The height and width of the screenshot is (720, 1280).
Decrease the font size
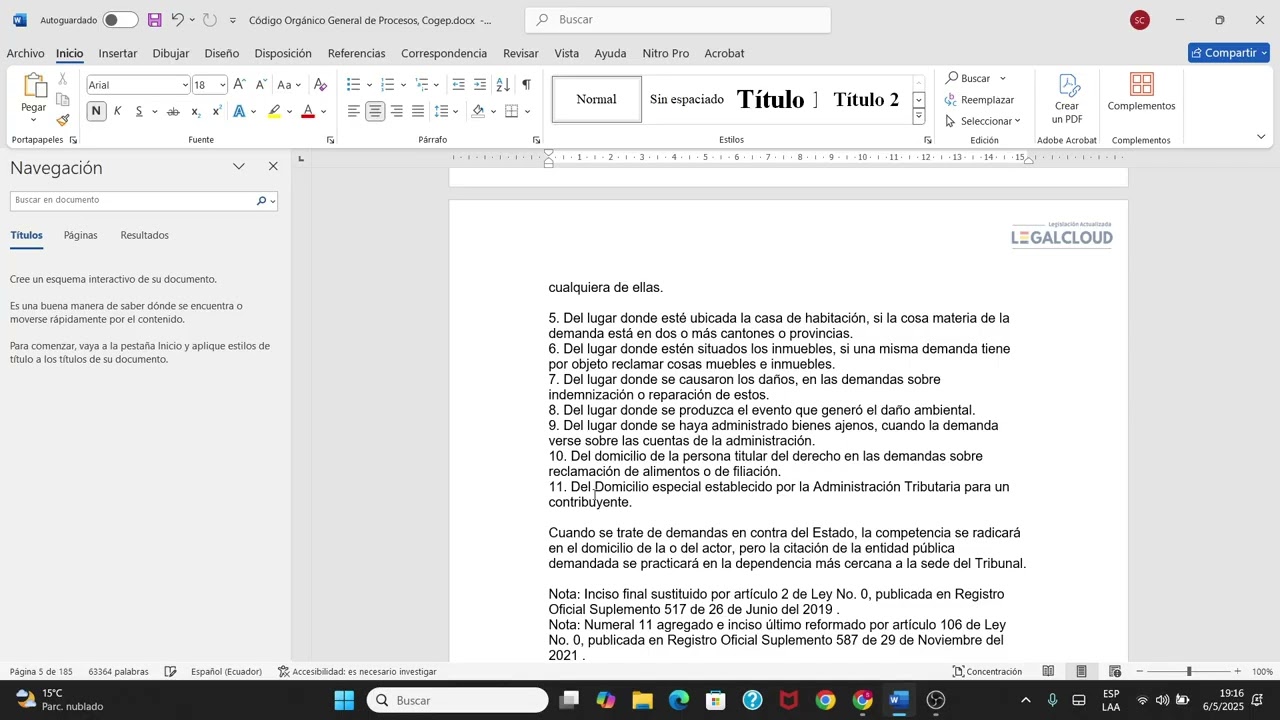coord(261,85)
